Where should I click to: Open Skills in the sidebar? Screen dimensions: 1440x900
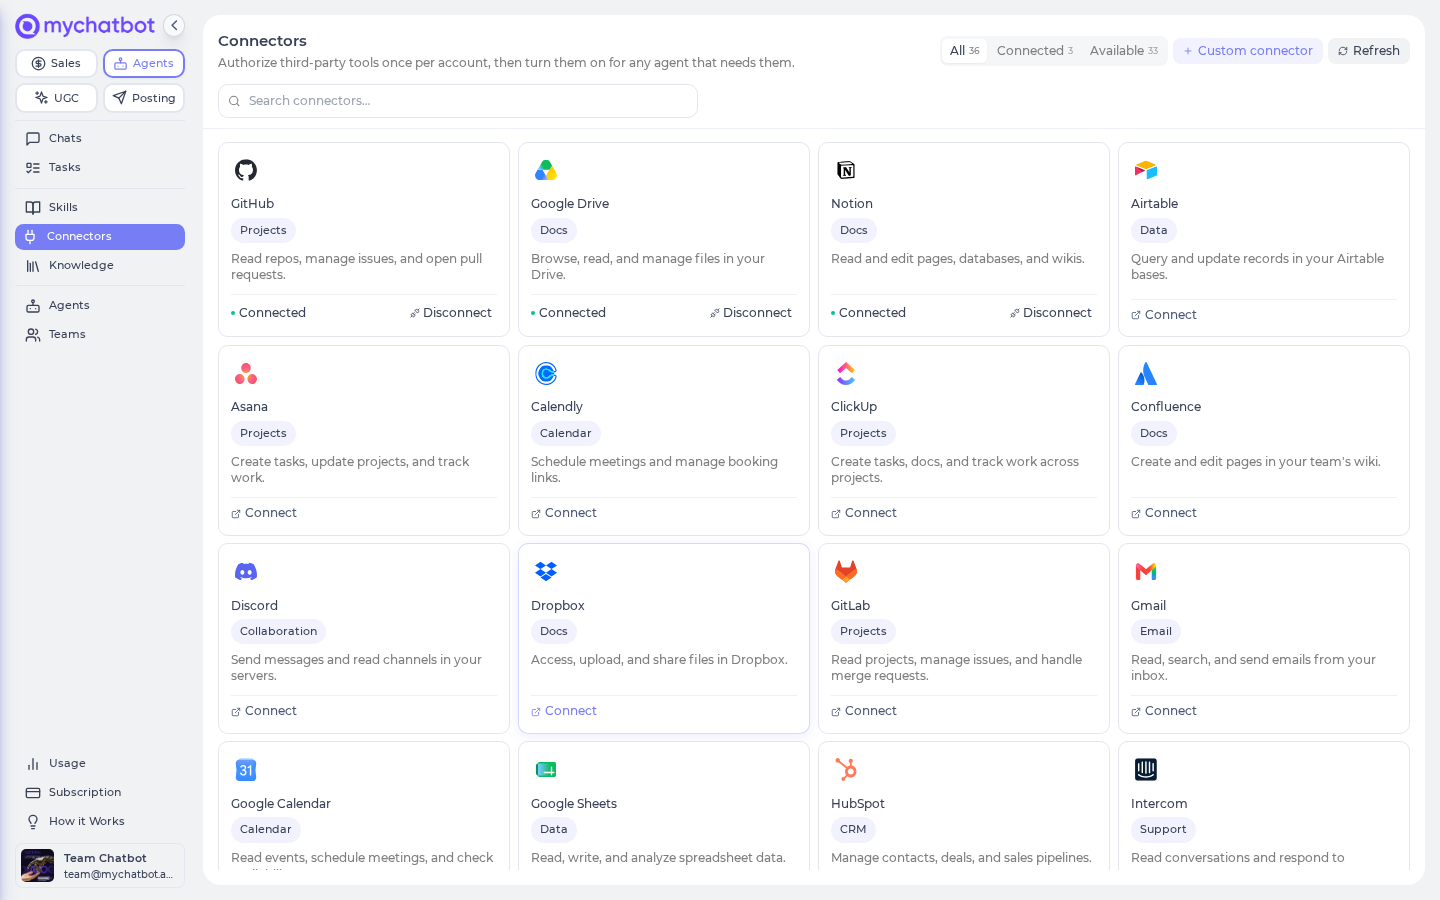[x=100, y=207]
